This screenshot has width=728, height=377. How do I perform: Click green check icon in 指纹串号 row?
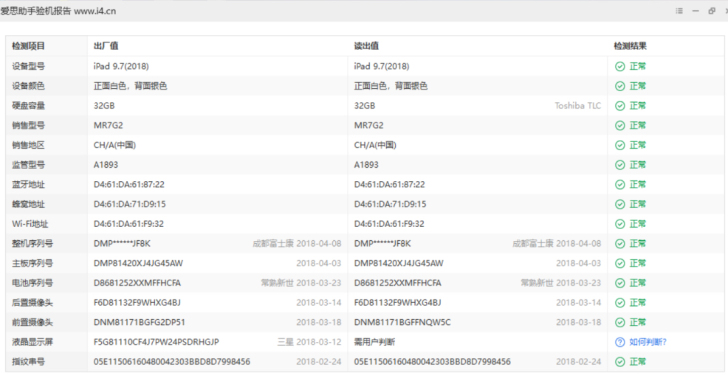[620, 362]
